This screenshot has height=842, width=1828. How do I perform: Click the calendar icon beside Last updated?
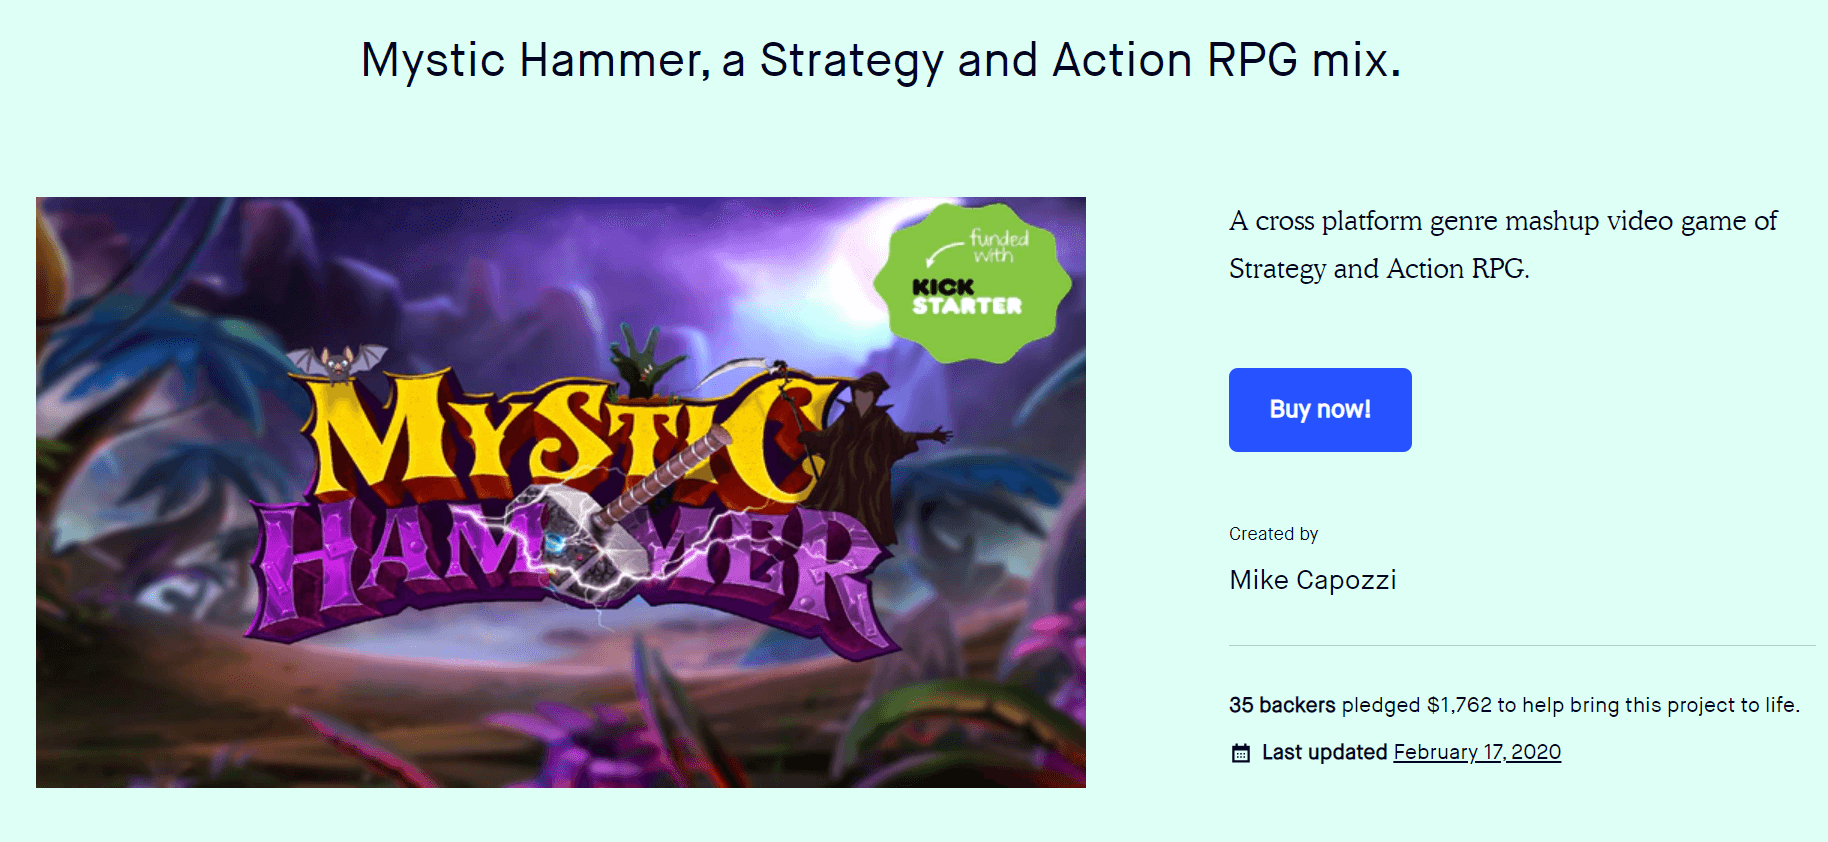pos(1240,753)
